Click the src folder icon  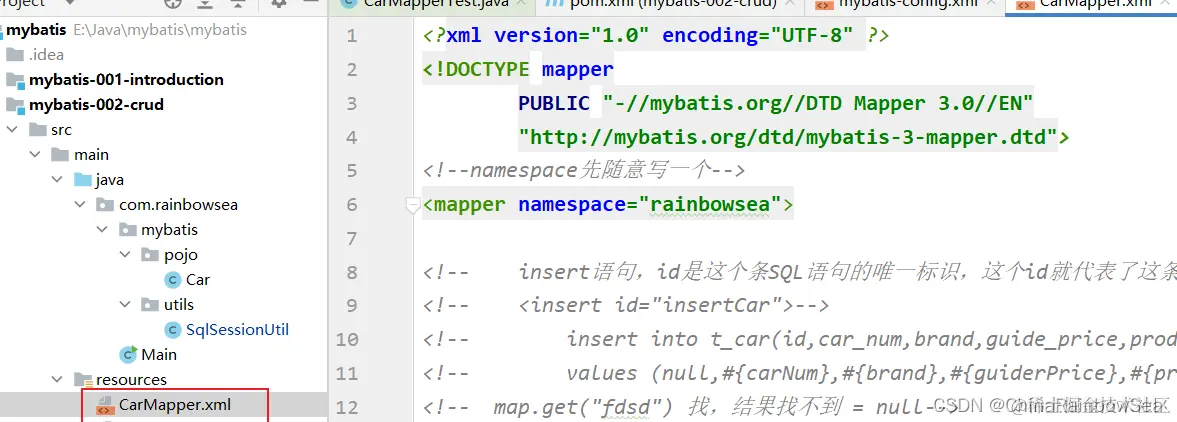point(38,130)
